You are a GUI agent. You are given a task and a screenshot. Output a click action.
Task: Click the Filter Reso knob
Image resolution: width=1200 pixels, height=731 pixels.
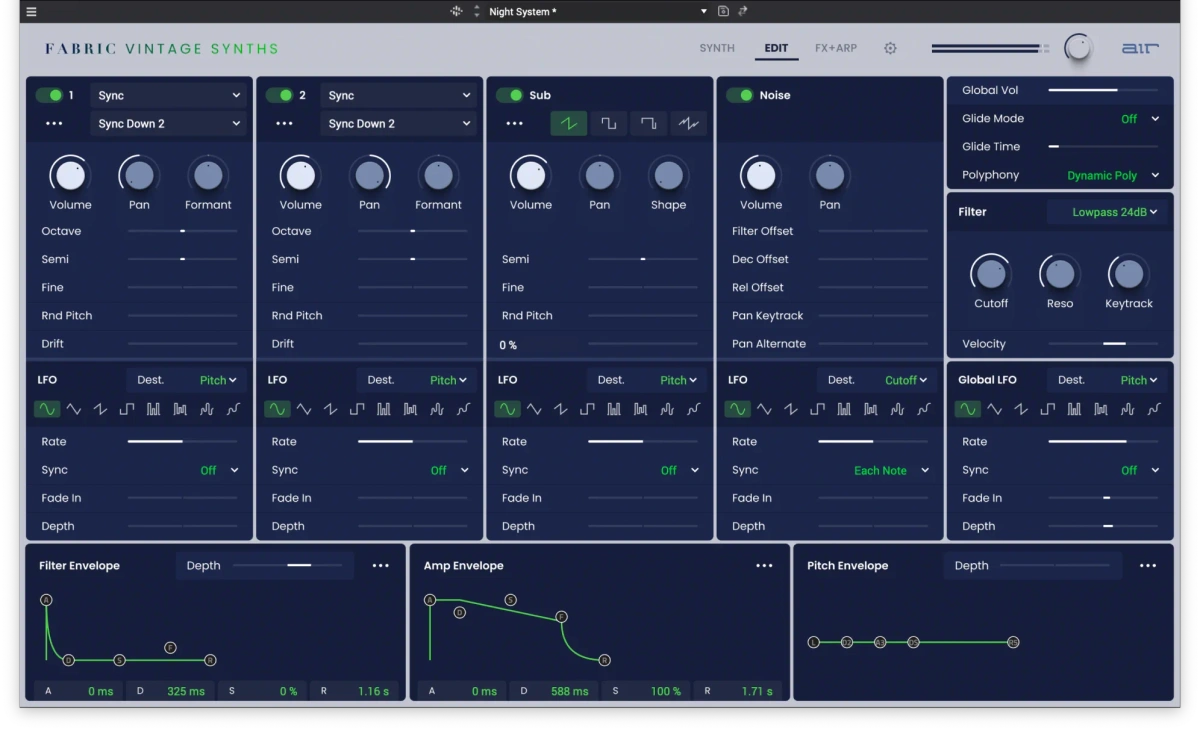pos(1059,273)
